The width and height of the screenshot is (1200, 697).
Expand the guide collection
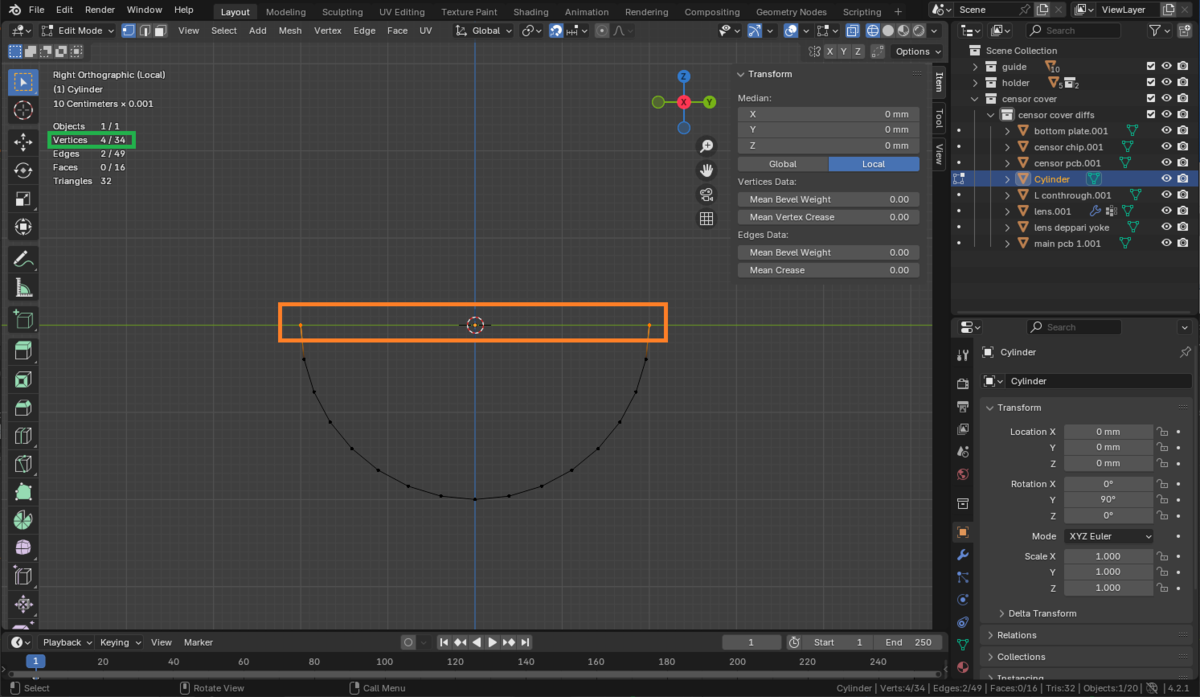[975, 67]
